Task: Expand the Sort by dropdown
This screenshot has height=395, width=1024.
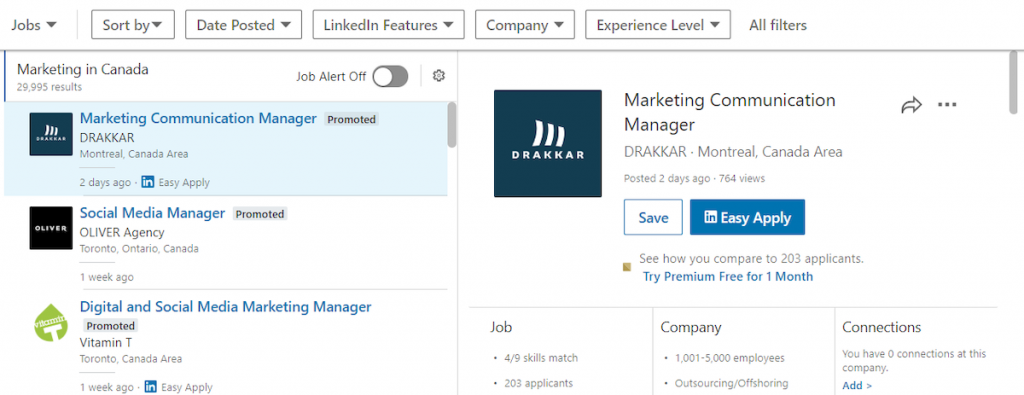Action: coord(133,25)
